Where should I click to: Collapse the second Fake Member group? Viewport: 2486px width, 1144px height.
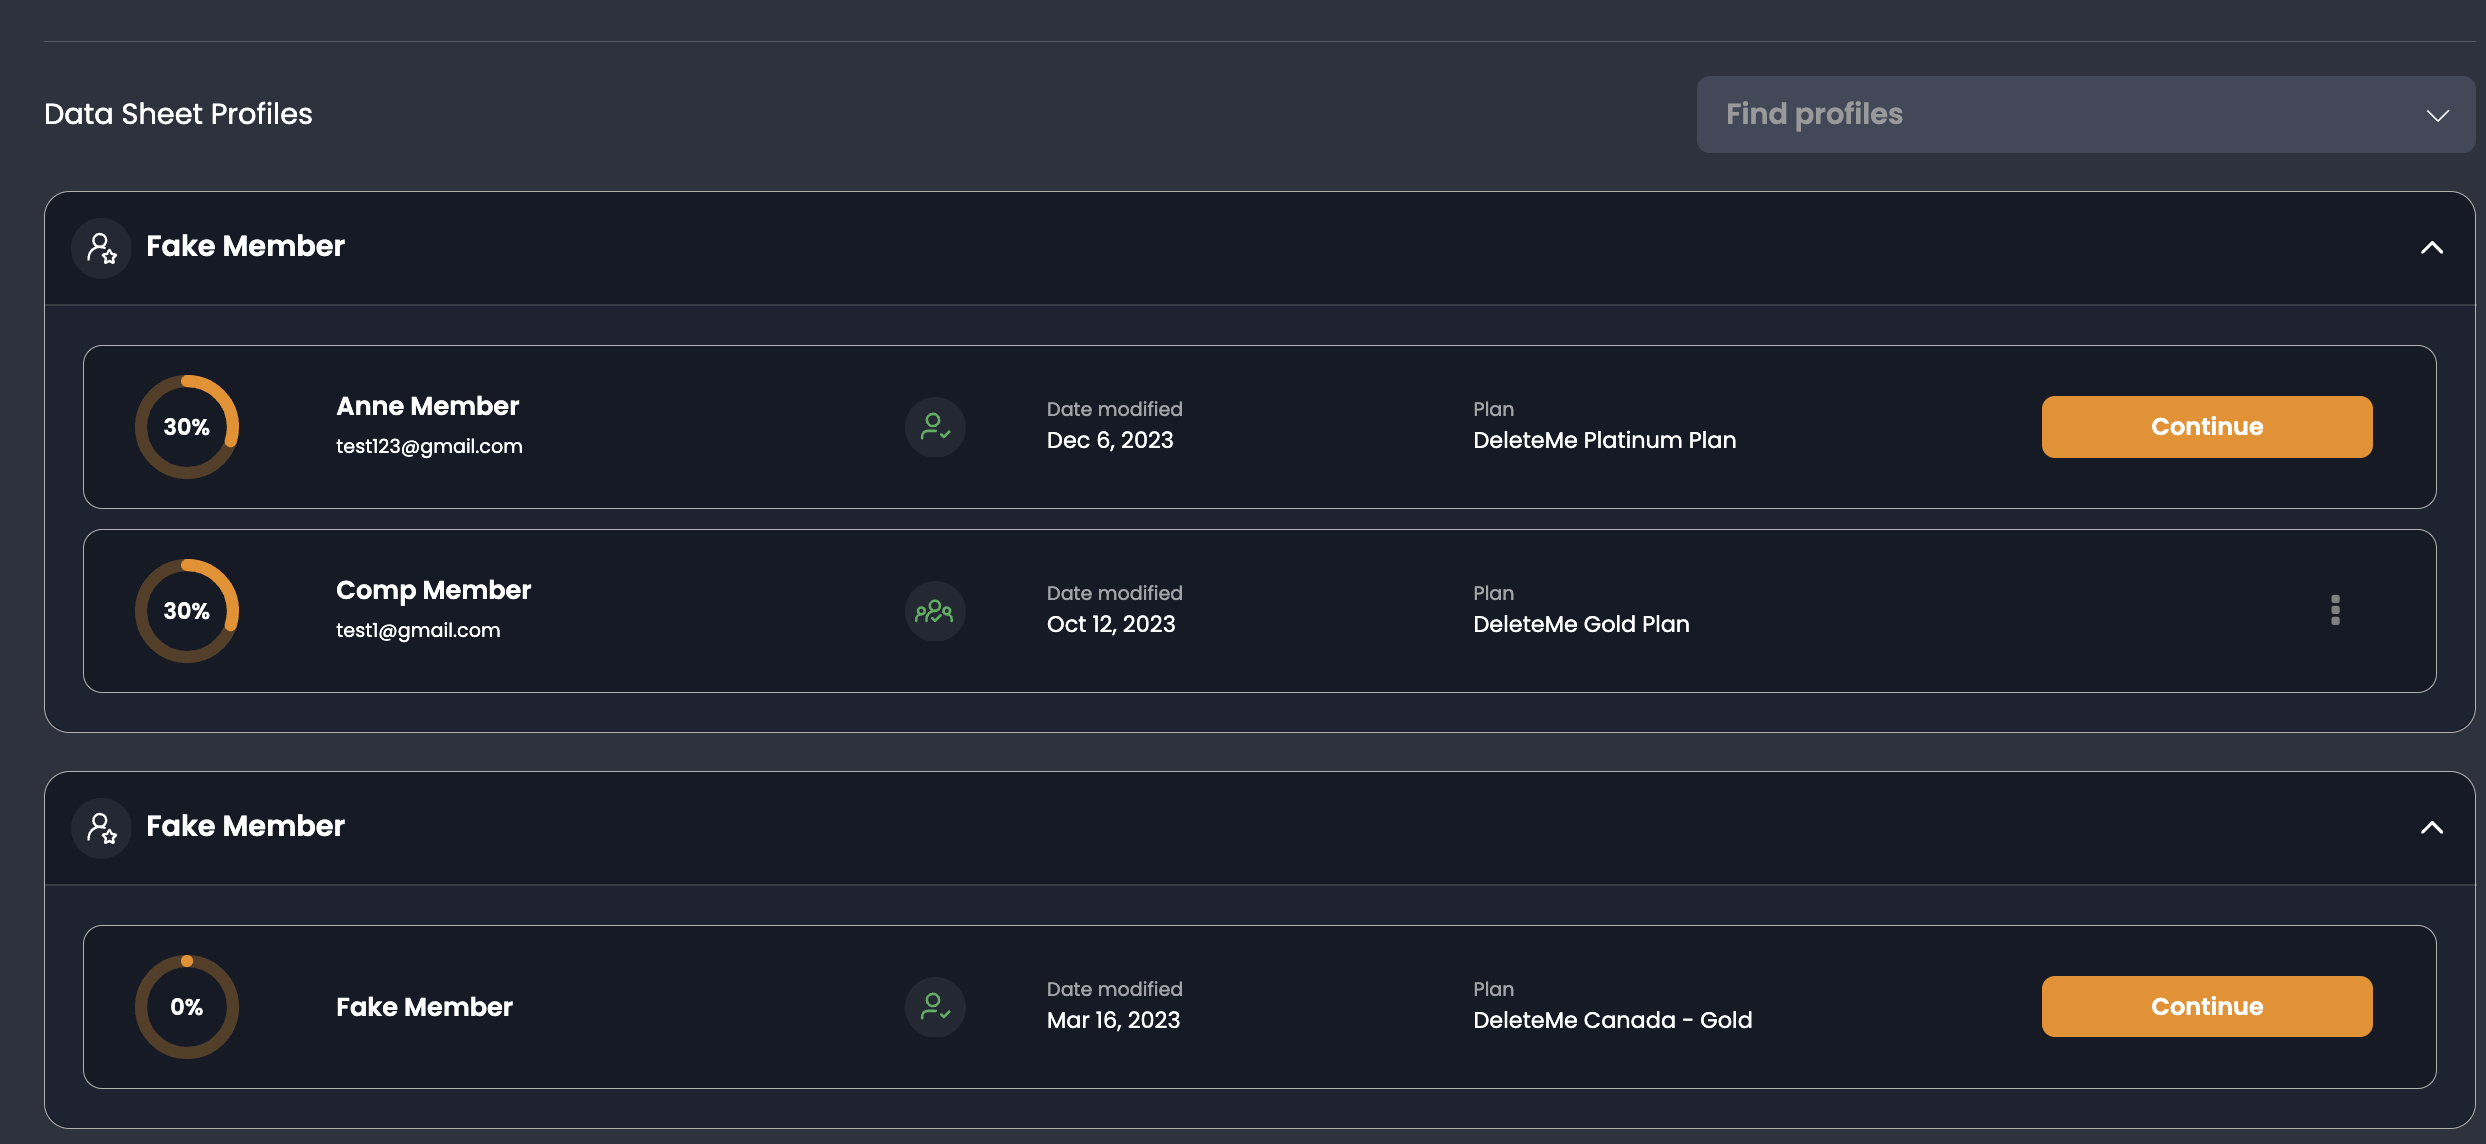(2431, 828)
